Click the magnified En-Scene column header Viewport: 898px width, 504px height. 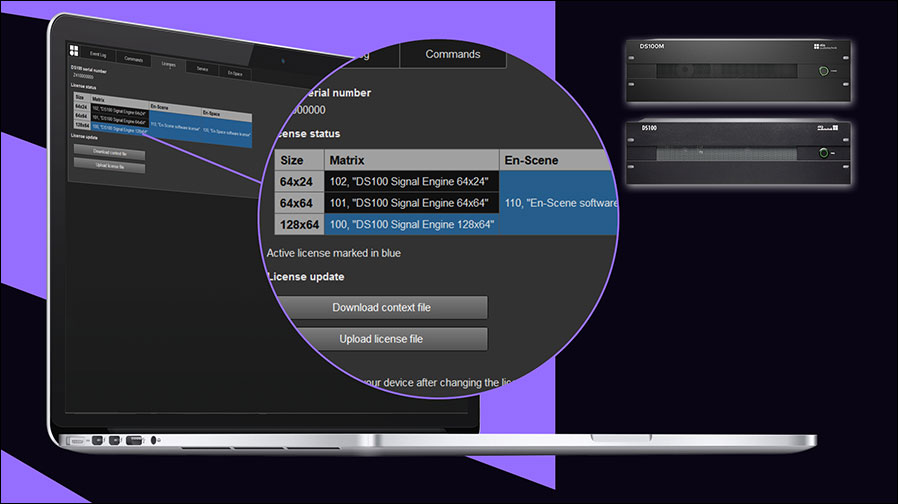click(x=556, y=160)
